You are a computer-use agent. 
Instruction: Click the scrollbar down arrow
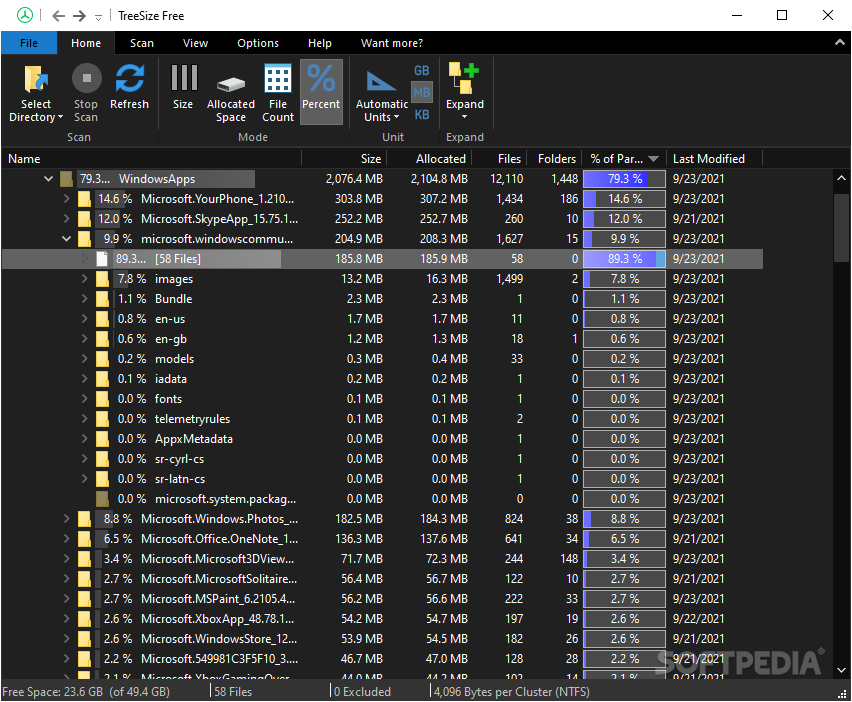841,670
